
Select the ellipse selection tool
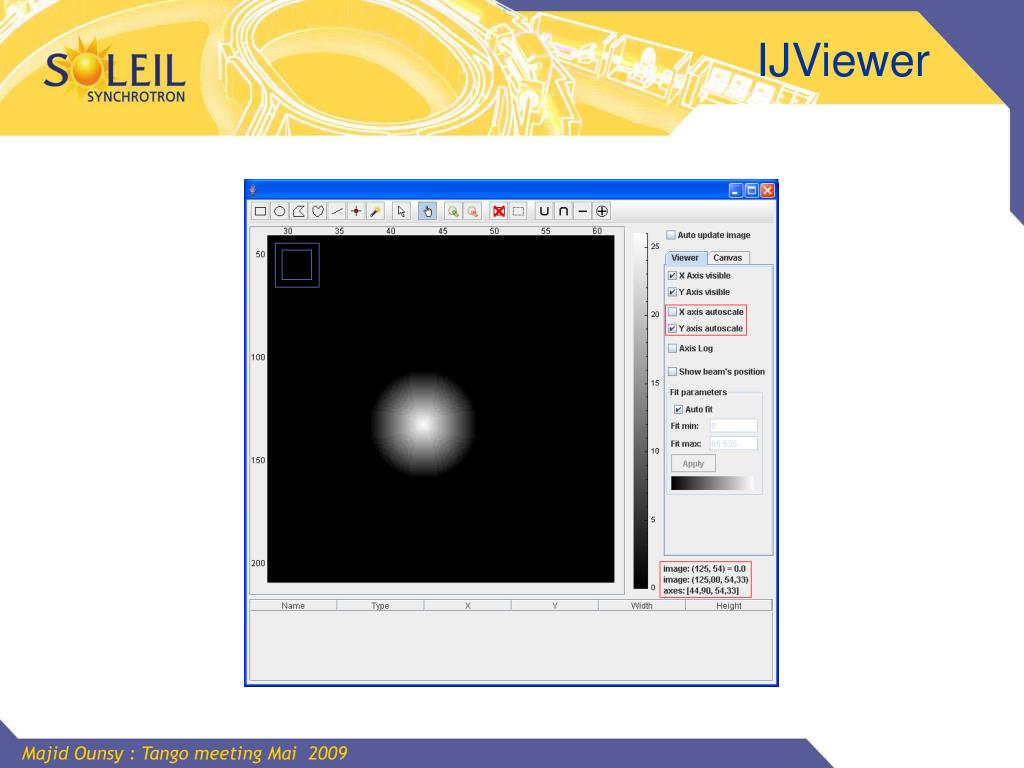[280, 211]
